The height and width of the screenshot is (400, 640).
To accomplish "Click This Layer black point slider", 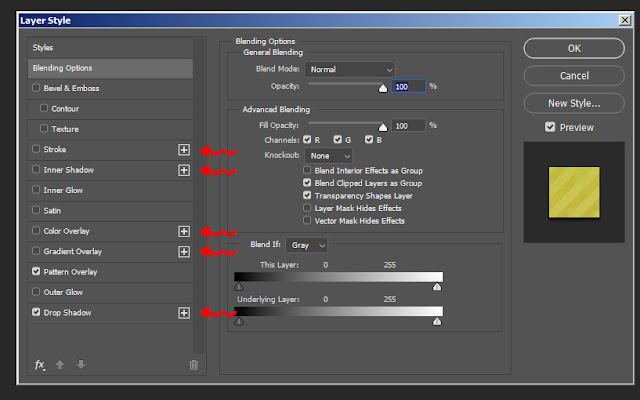I will [x=239, y=287].
